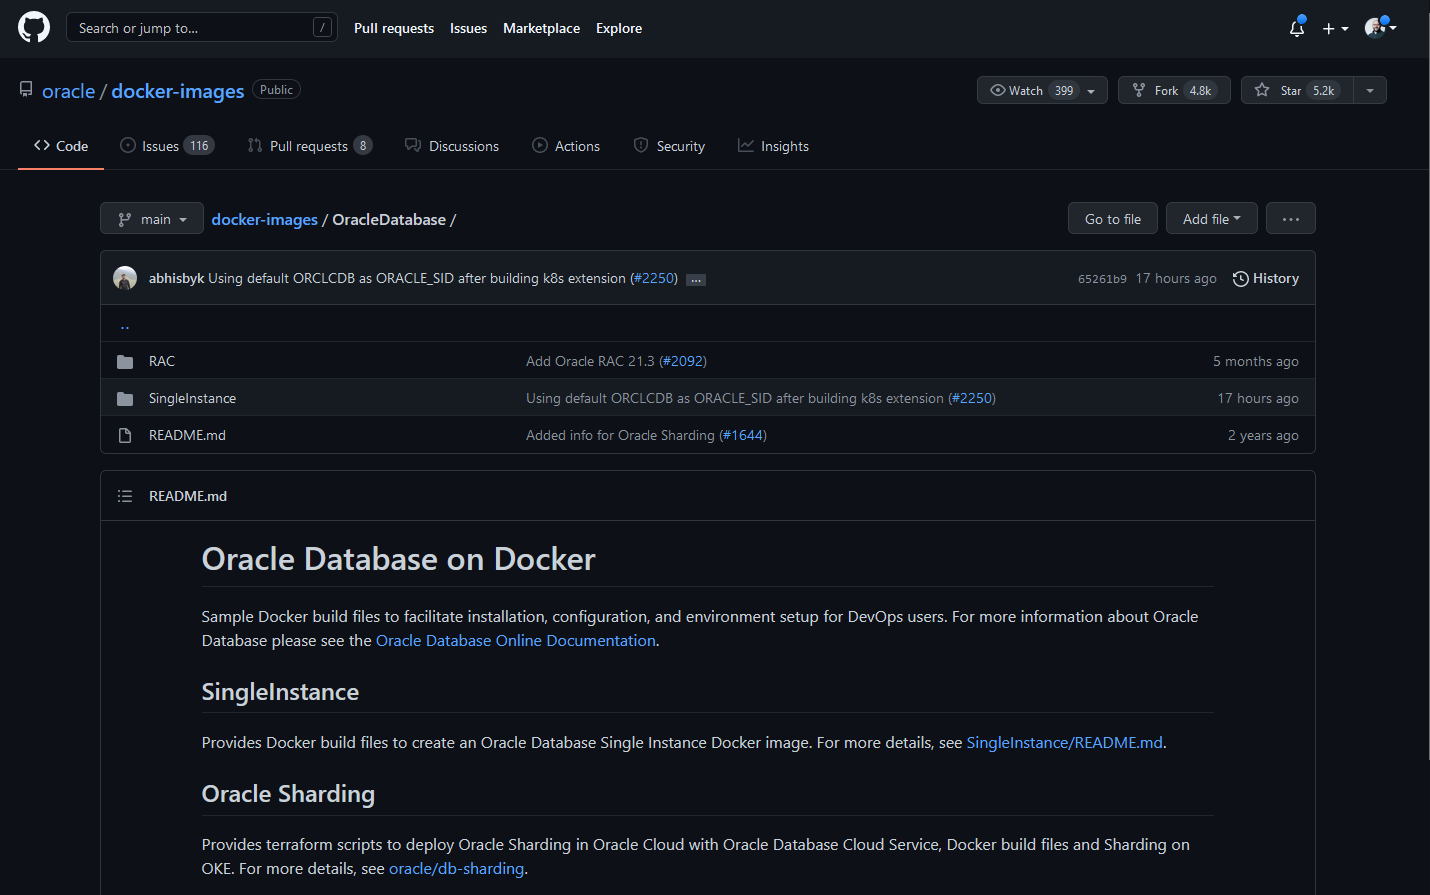Screen dimensions: 1430x895
Task: Click the Go to file button
Action: [x=1112, y=219]
